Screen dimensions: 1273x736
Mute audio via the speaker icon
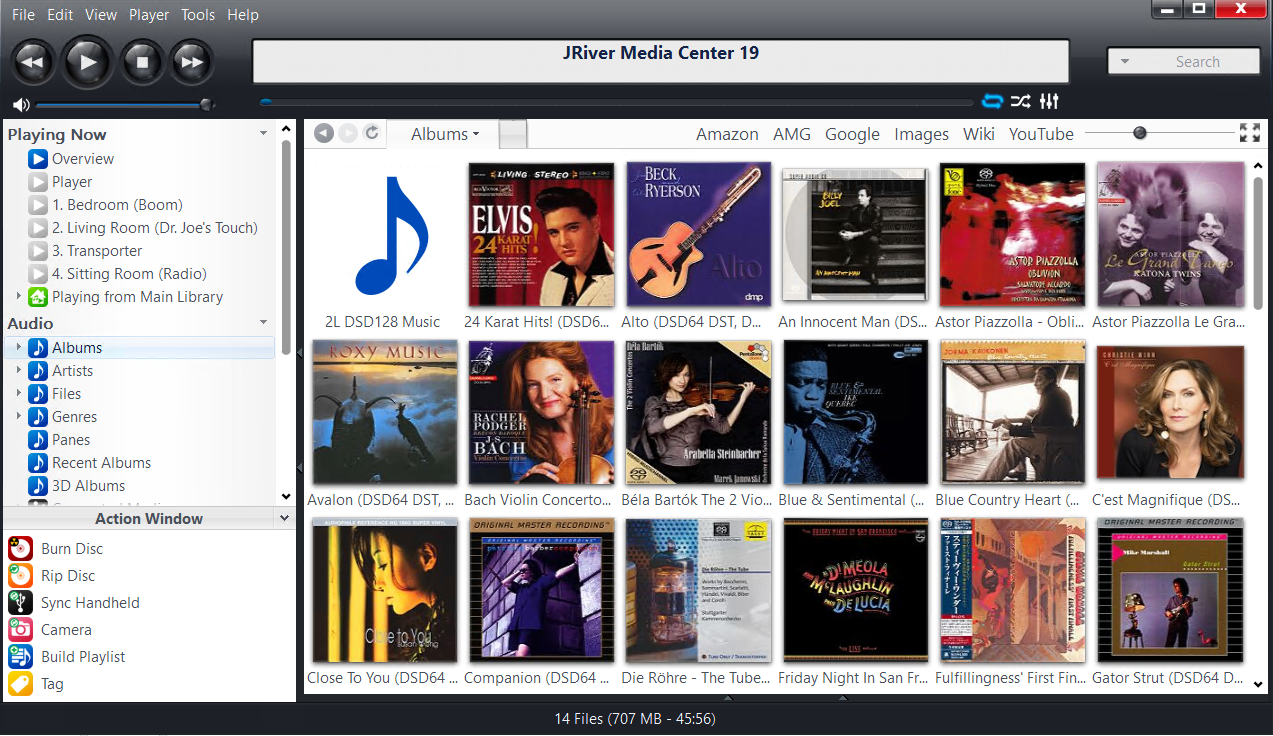tap(20, 105)
